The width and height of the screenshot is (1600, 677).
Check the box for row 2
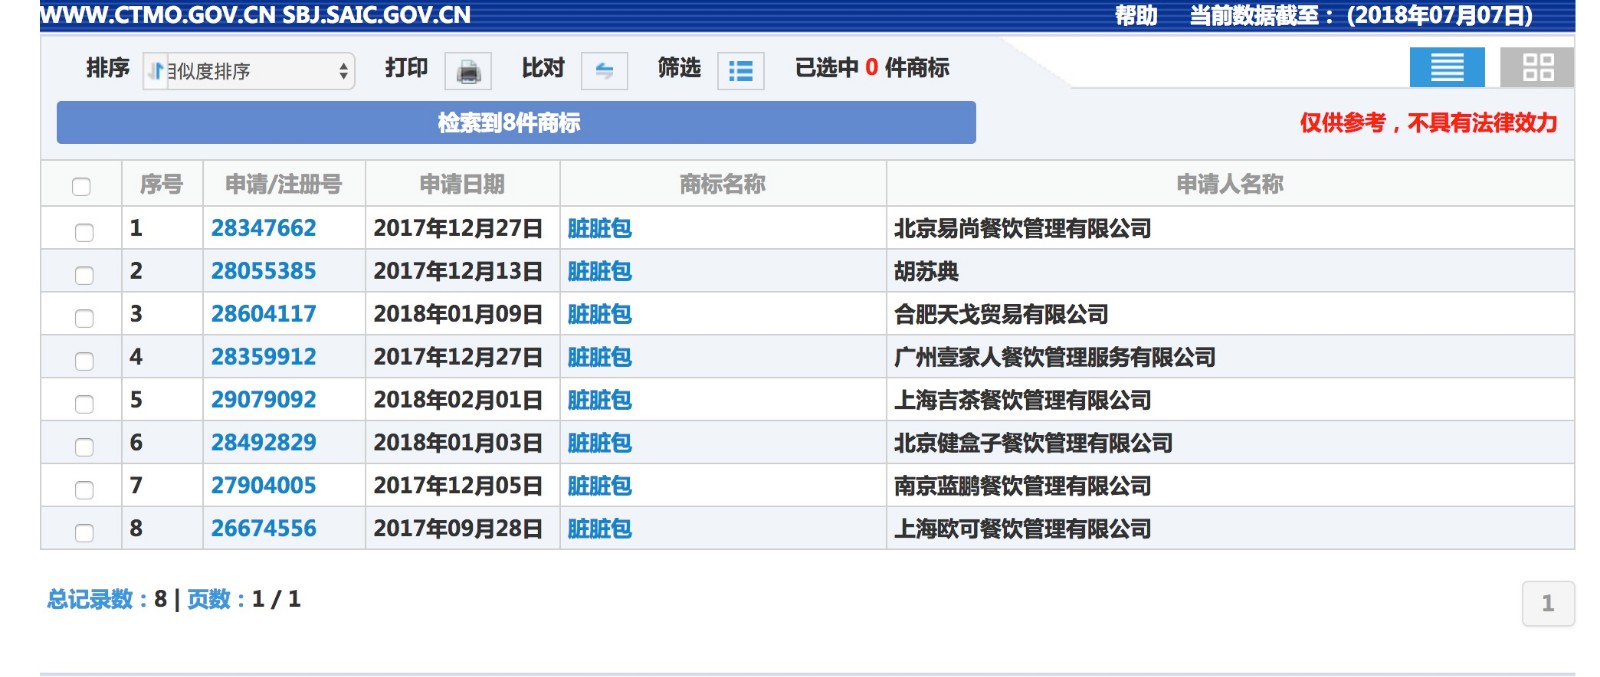pyautogui.click(x=84, y=275)
